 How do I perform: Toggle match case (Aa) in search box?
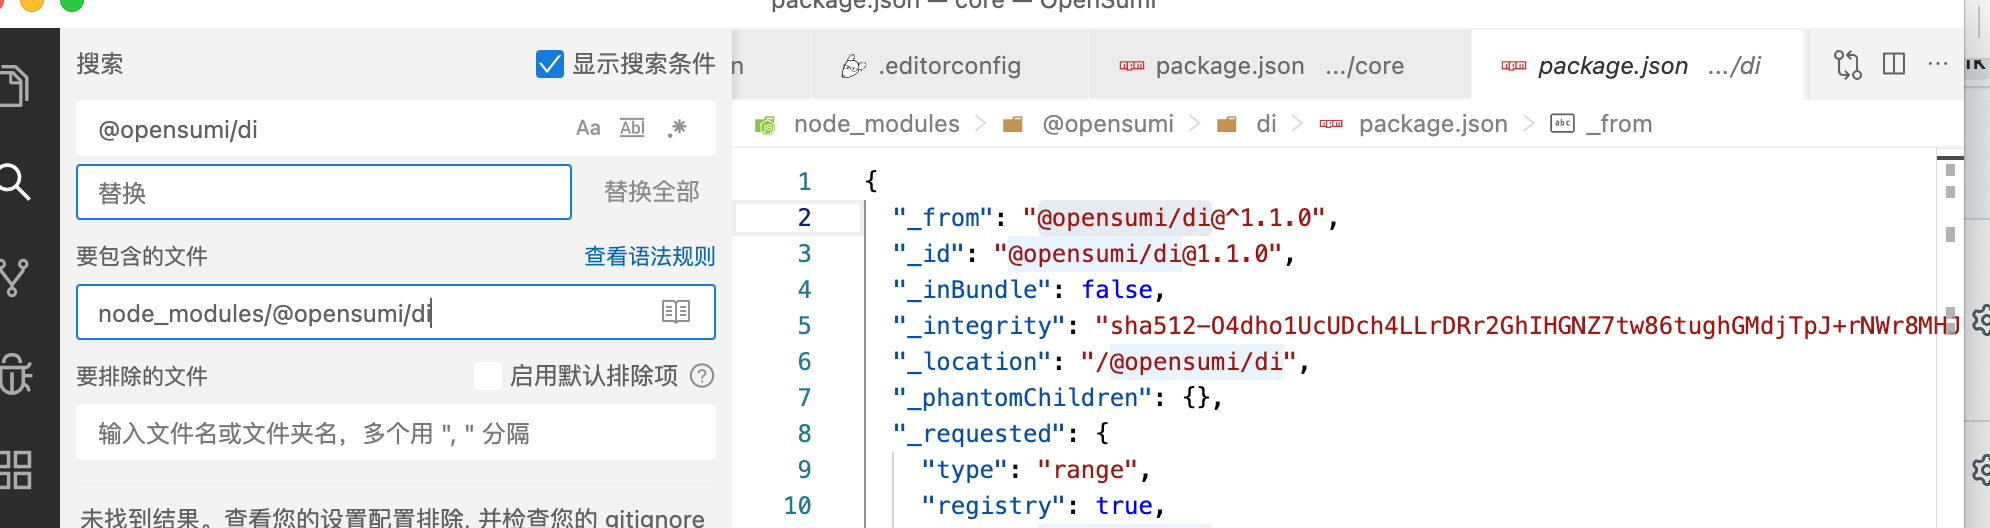(x=588, y=128)
